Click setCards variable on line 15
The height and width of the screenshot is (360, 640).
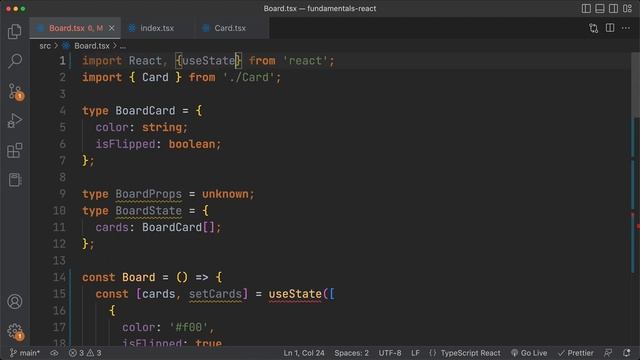pos(215,294)
